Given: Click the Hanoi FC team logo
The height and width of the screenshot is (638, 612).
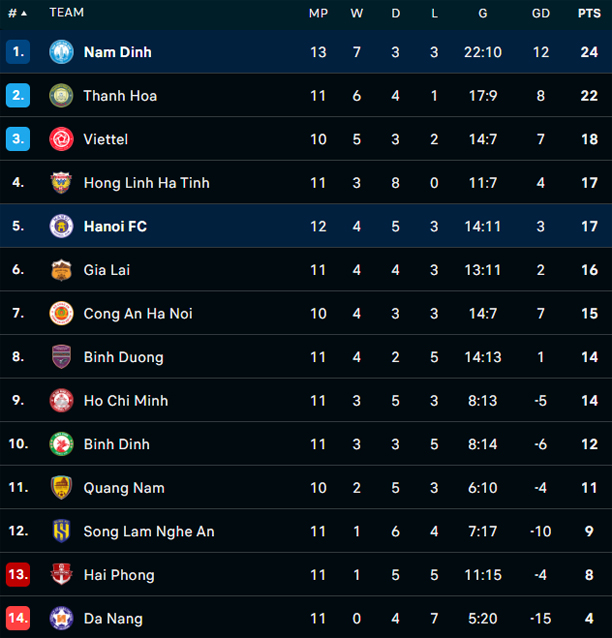Looking at the screenshot, I should coord(61,226).
